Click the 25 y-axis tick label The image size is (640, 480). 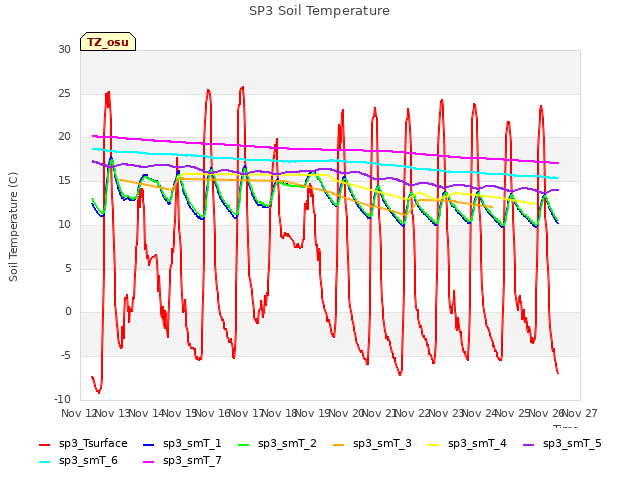click(64, 93)
